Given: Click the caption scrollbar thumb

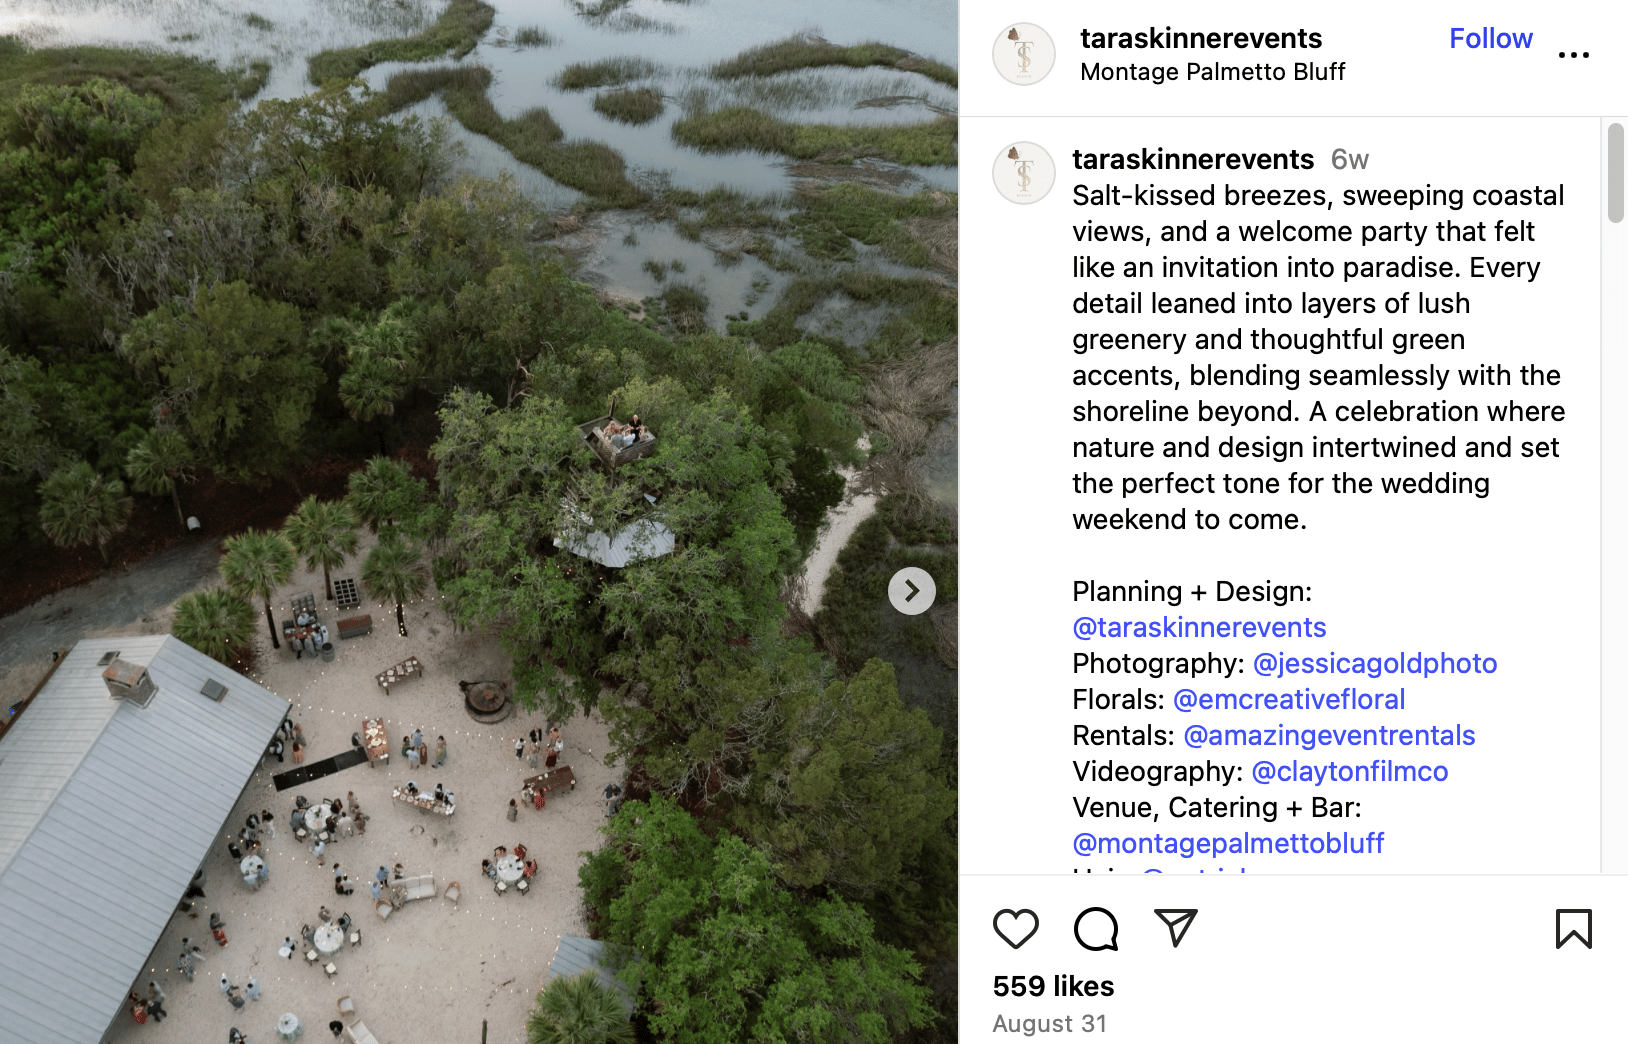Looking at the screenshot, I should click(x=1616, y=173).
